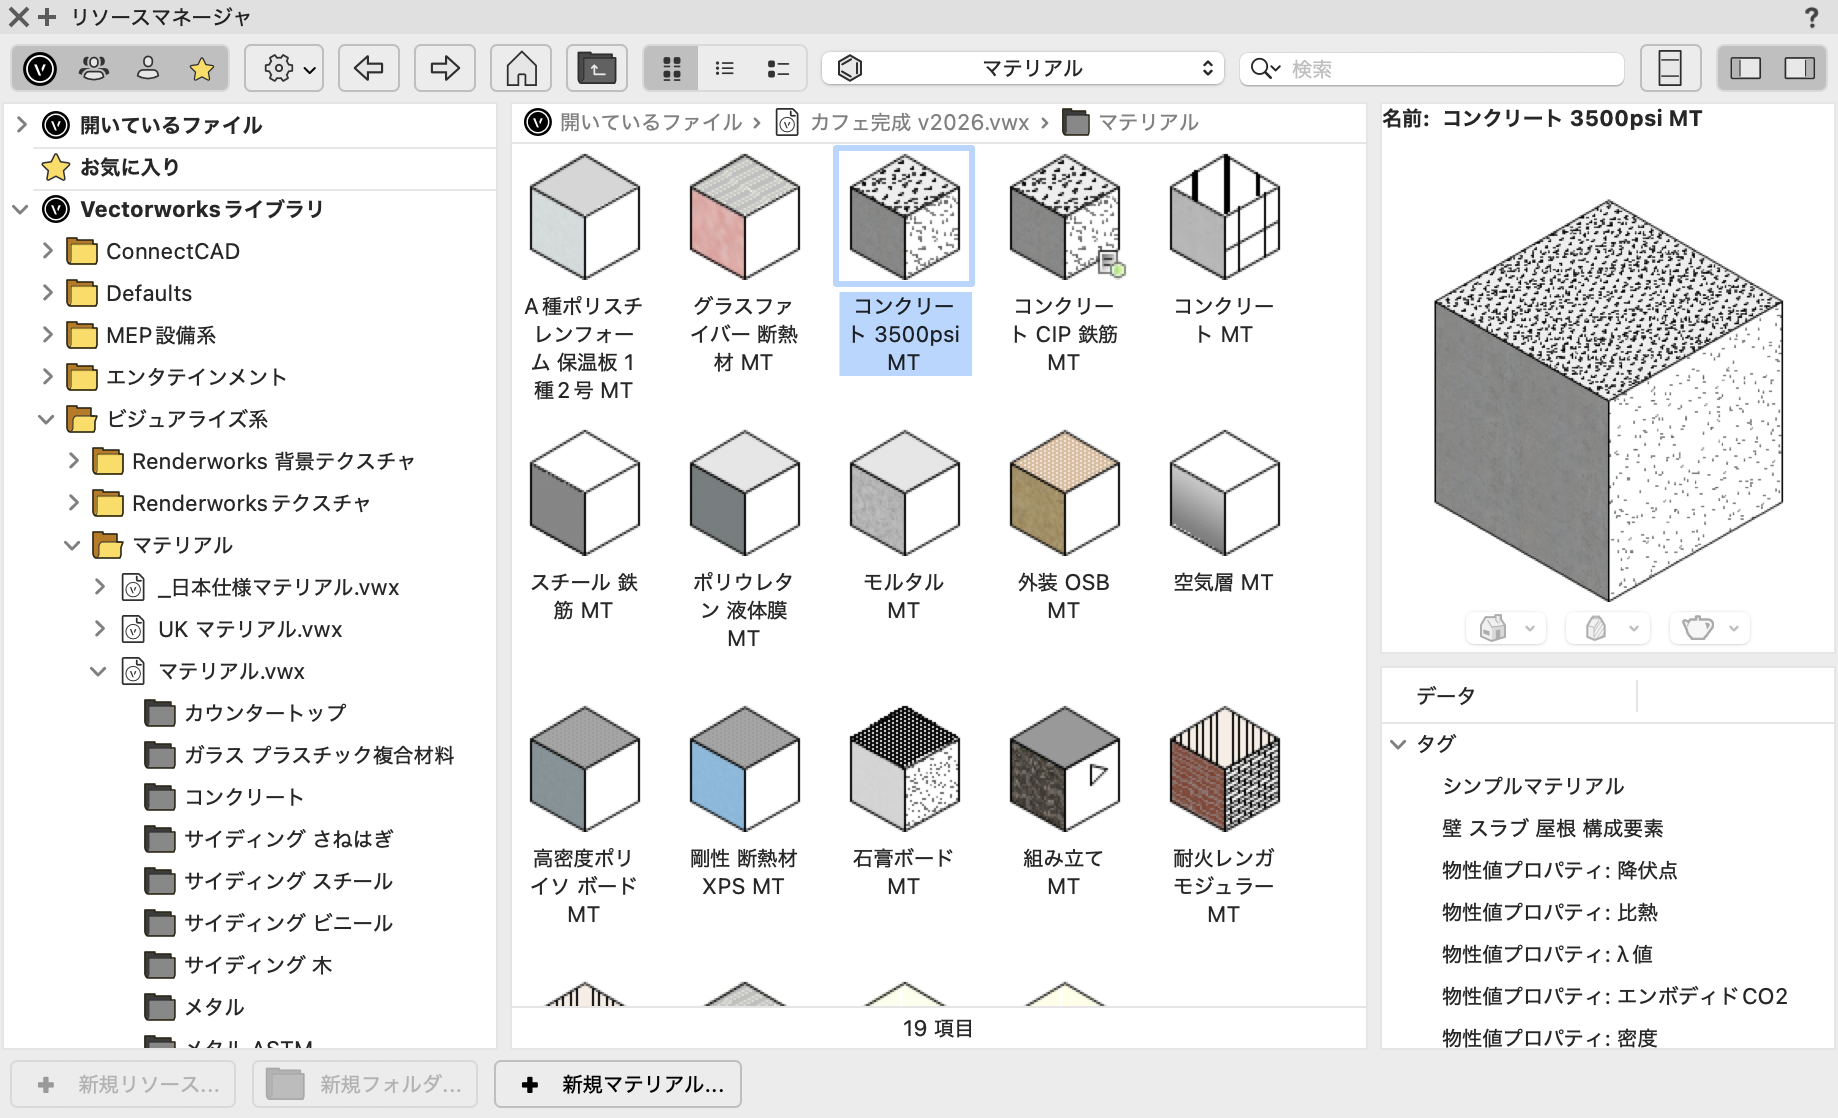Show favorites using the star filter icon
This screenshot has height=1118, width=1838.
(x=201, y=69)
